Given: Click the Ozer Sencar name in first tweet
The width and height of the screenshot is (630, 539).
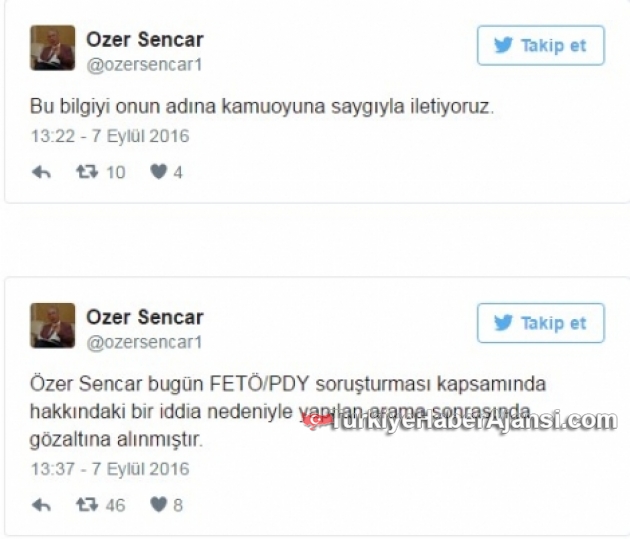Looking at the screenshot, I should click(145, 39).
